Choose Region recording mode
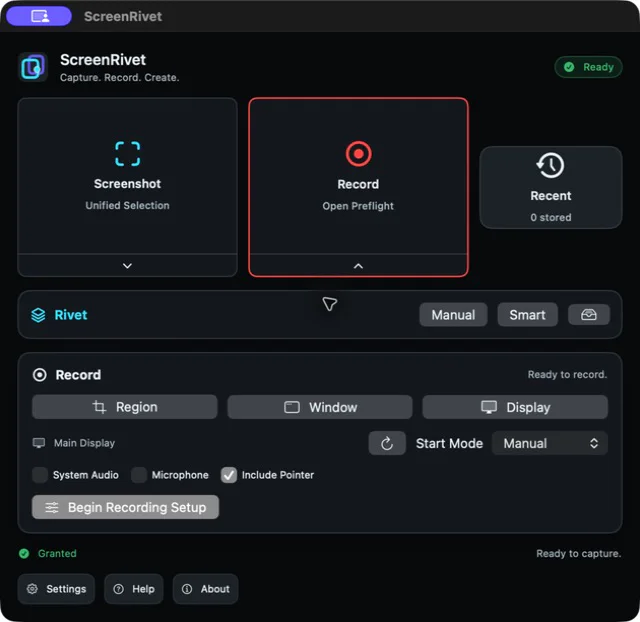The image size is (640, 622). 124,407
